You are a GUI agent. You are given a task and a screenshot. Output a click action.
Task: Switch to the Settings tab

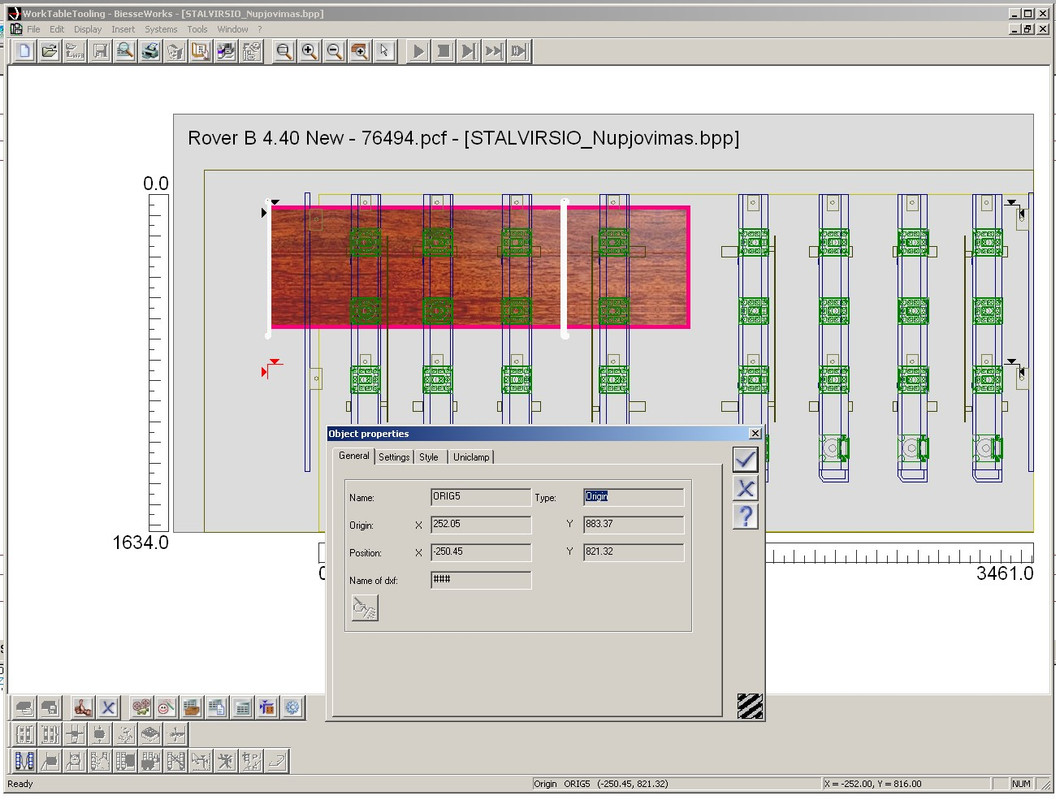pos(394,457)
